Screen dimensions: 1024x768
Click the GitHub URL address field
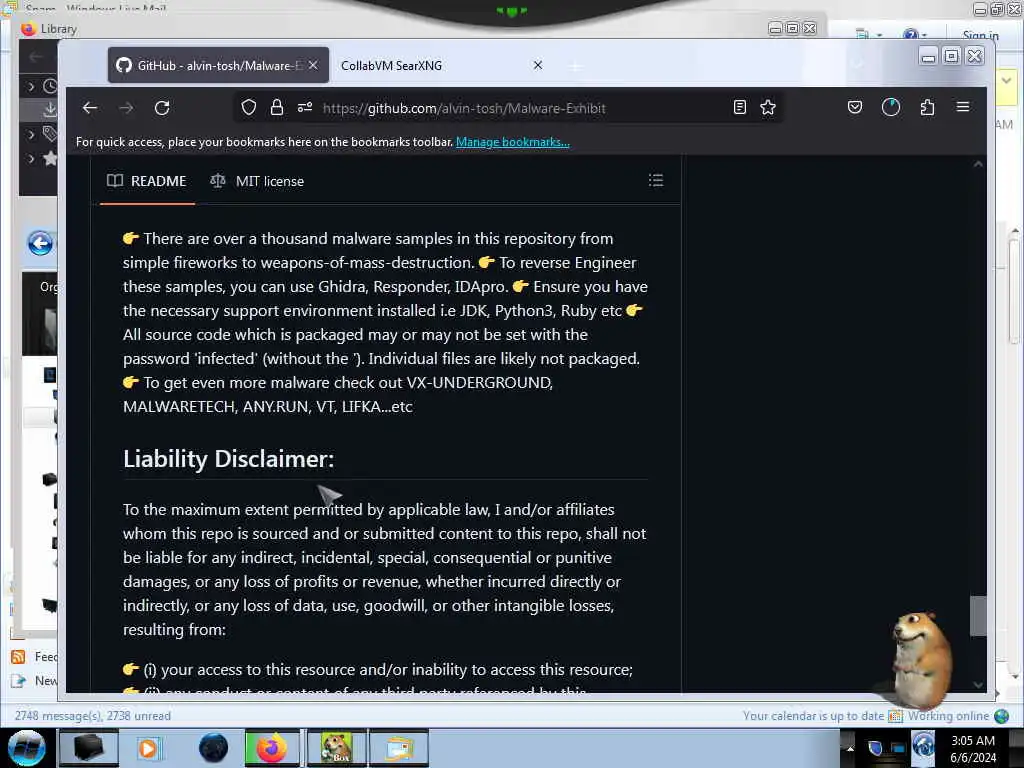click(464, 108)
